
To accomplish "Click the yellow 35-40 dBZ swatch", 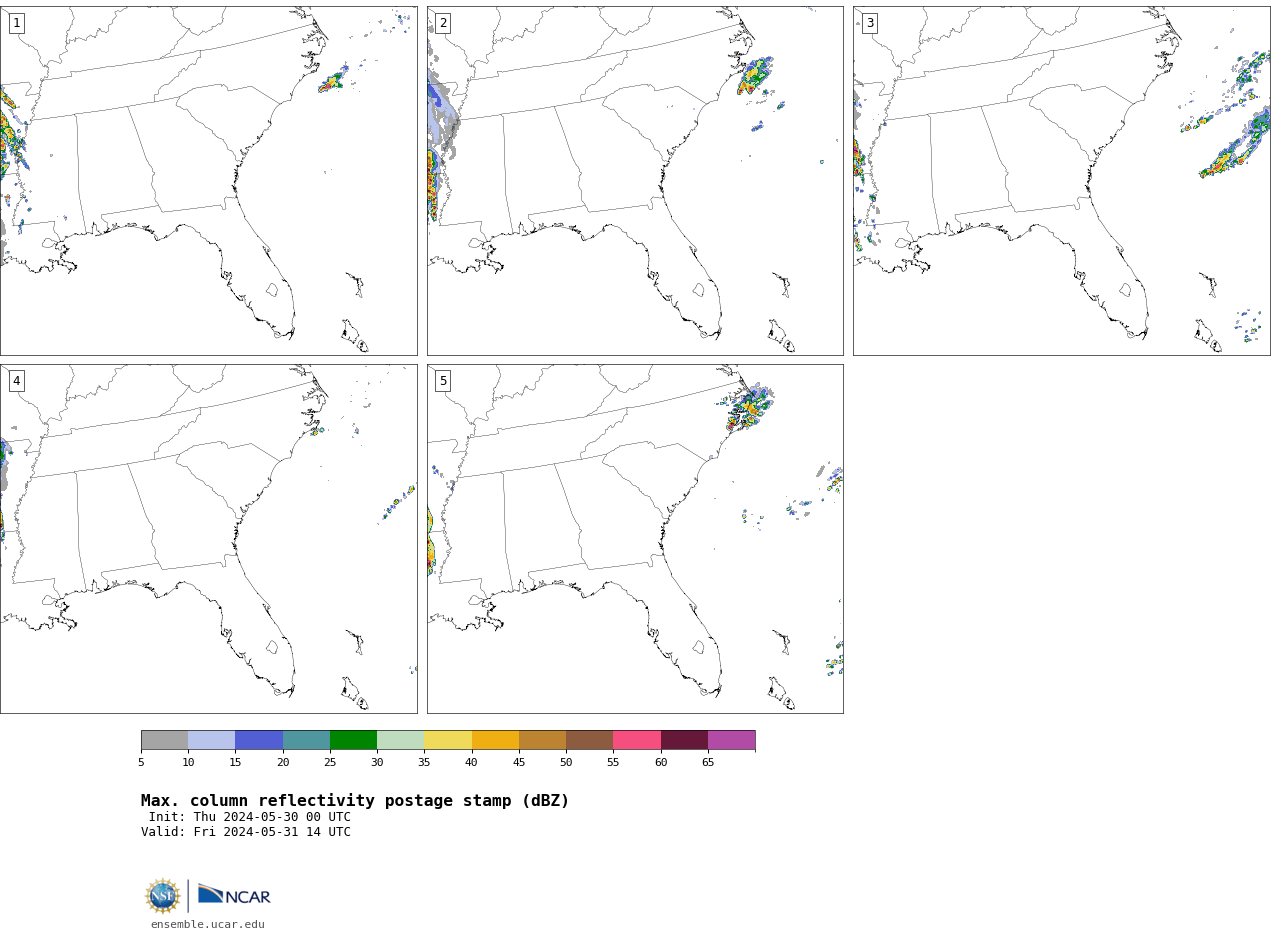I will 448,740.
